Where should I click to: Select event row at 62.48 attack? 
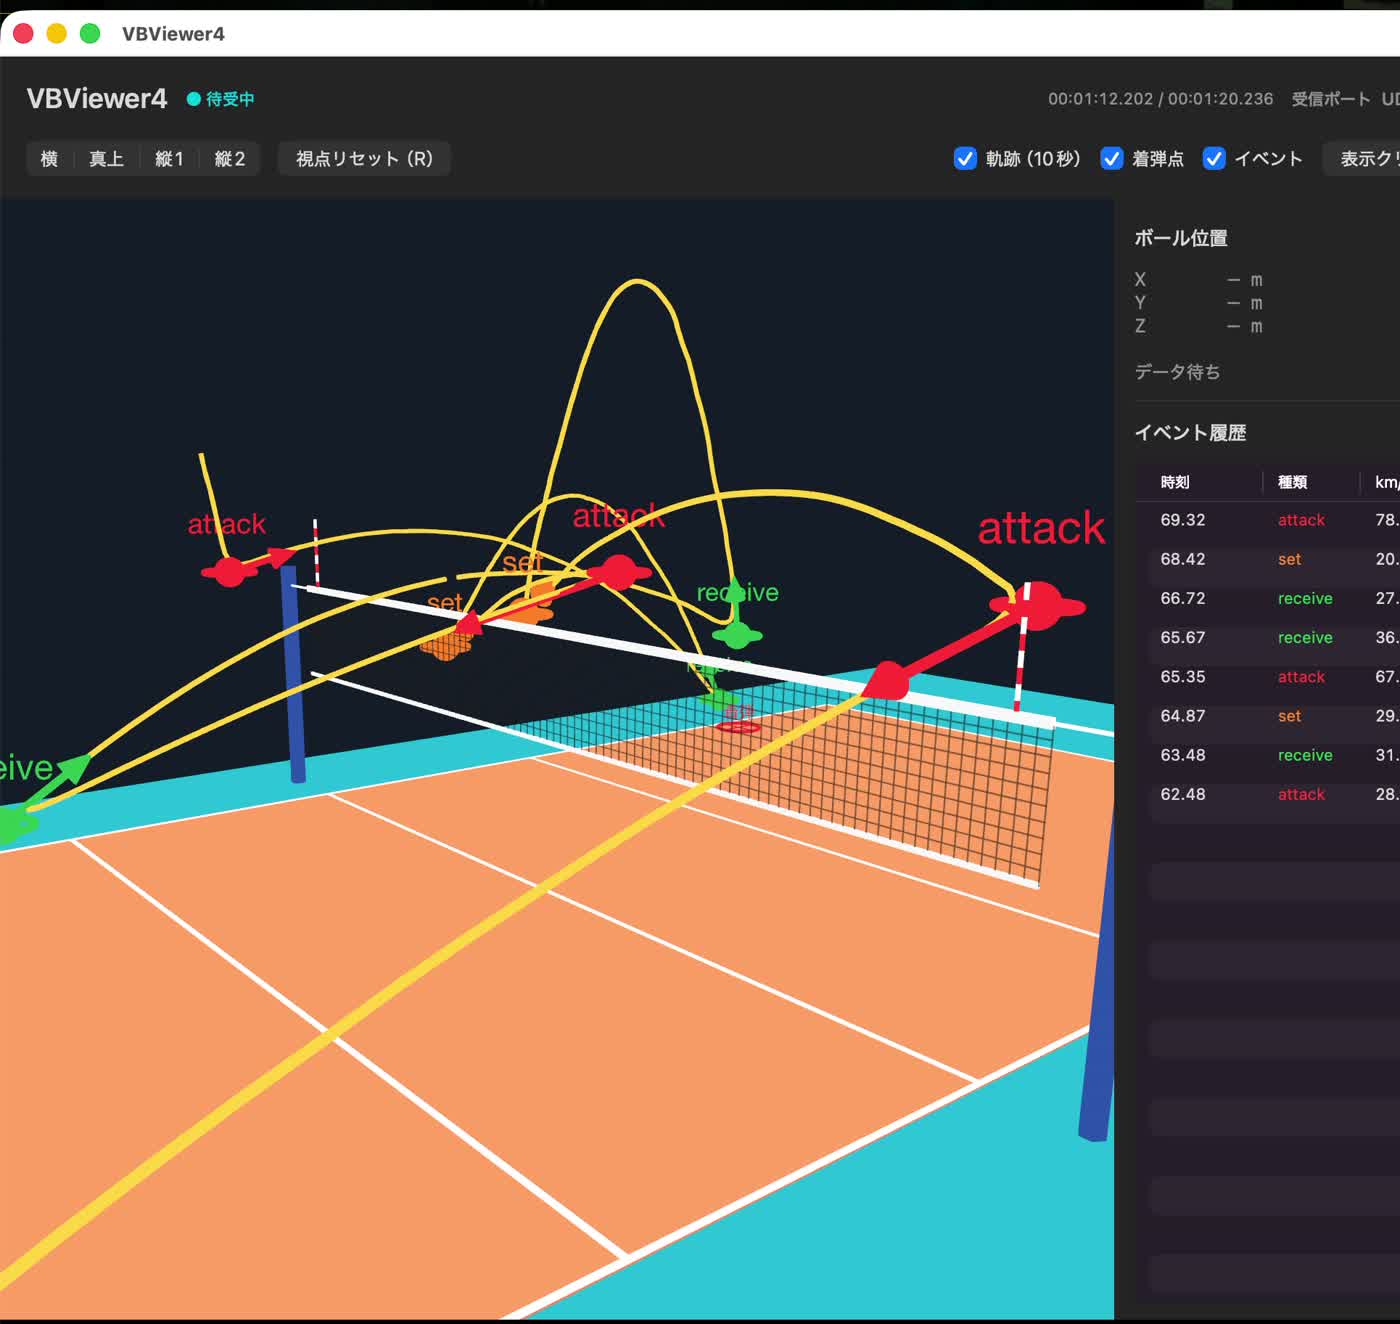point(1275,794)
